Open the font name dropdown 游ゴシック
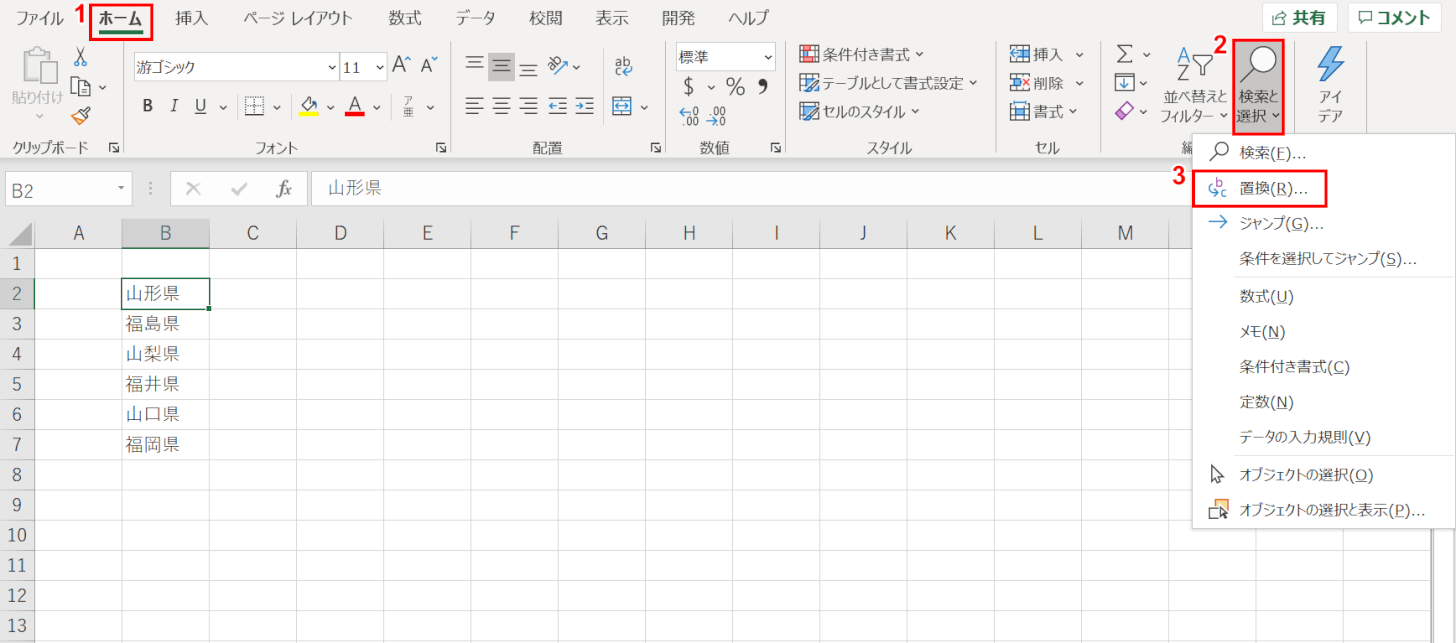The width and height of the screenshot is (1456, 643). click(332, 67)
